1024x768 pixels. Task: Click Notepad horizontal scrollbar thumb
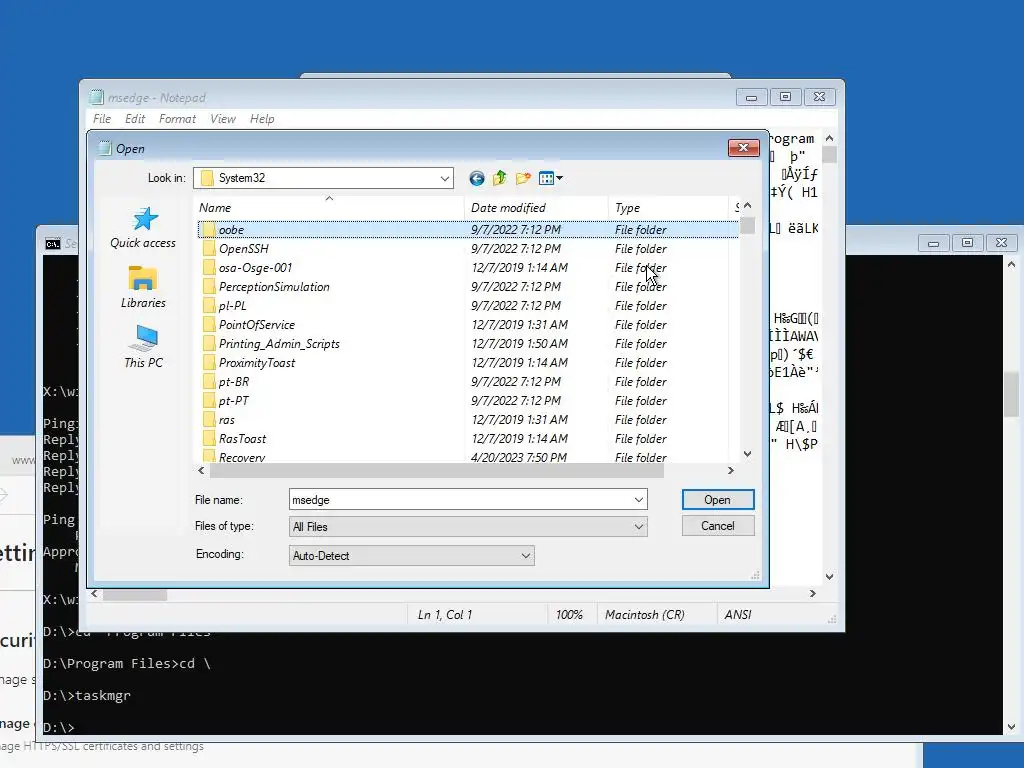coord(135,594)
